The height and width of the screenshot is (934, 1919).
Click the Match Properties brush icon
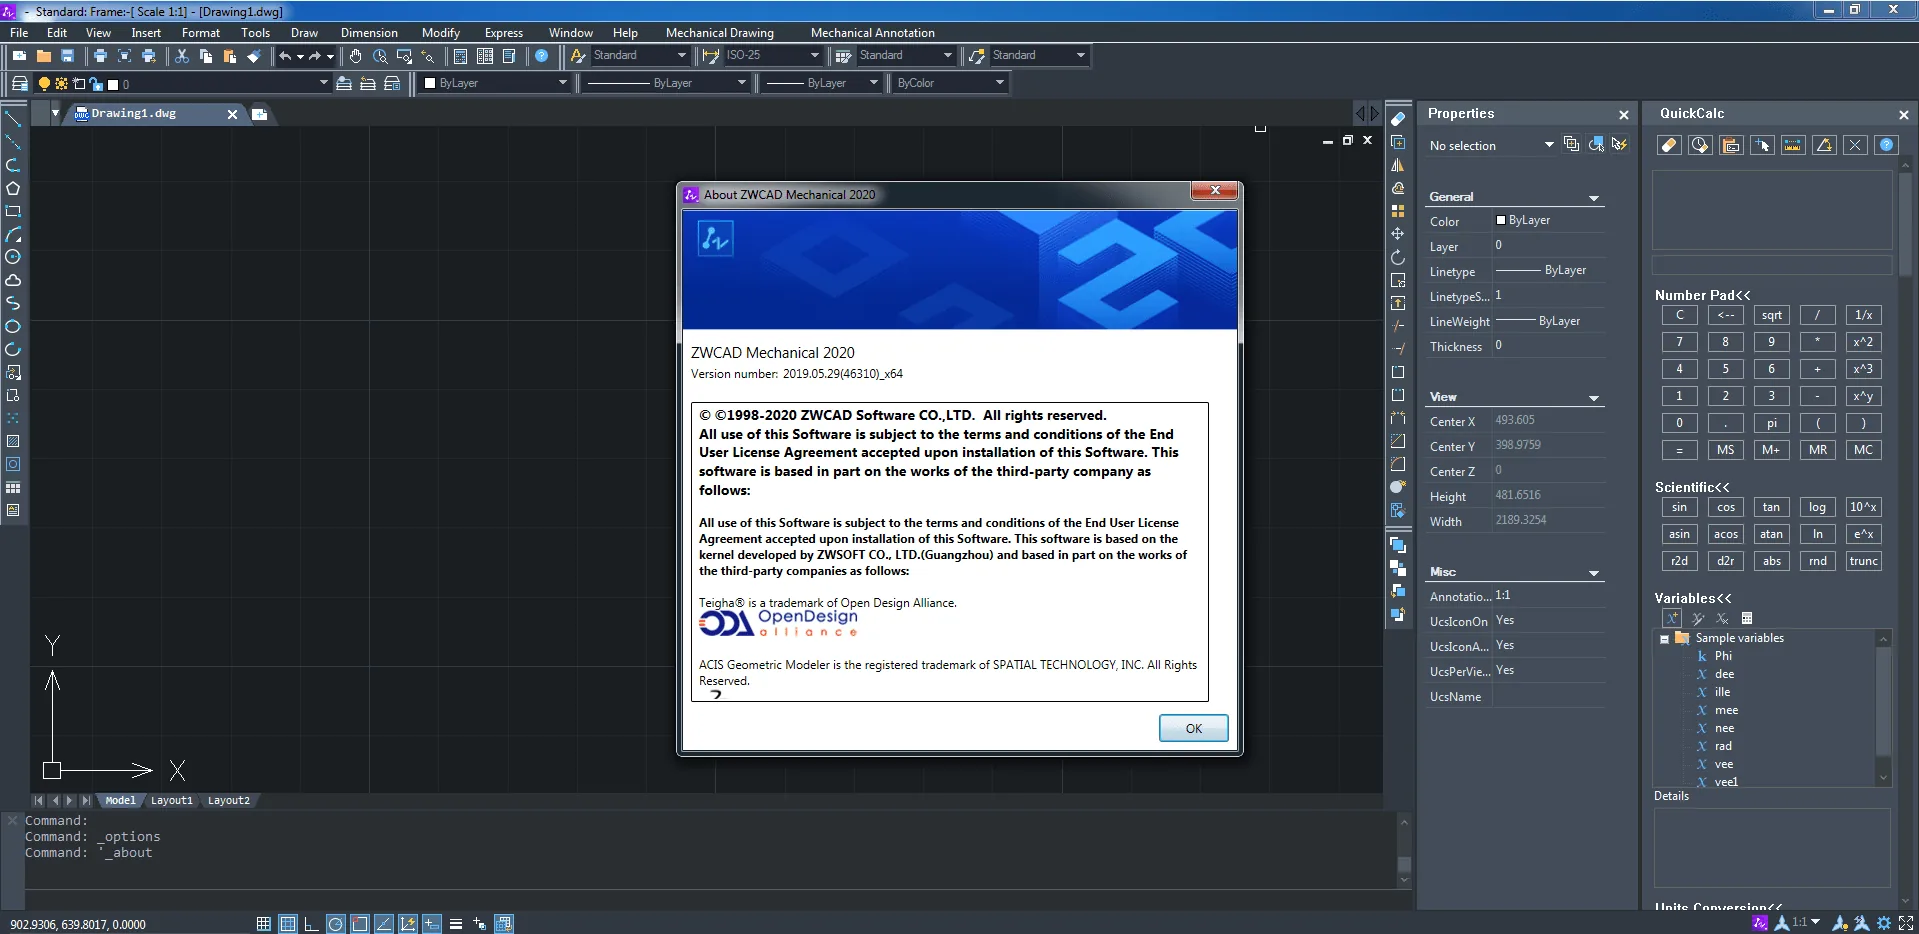(x=254, y=56)
